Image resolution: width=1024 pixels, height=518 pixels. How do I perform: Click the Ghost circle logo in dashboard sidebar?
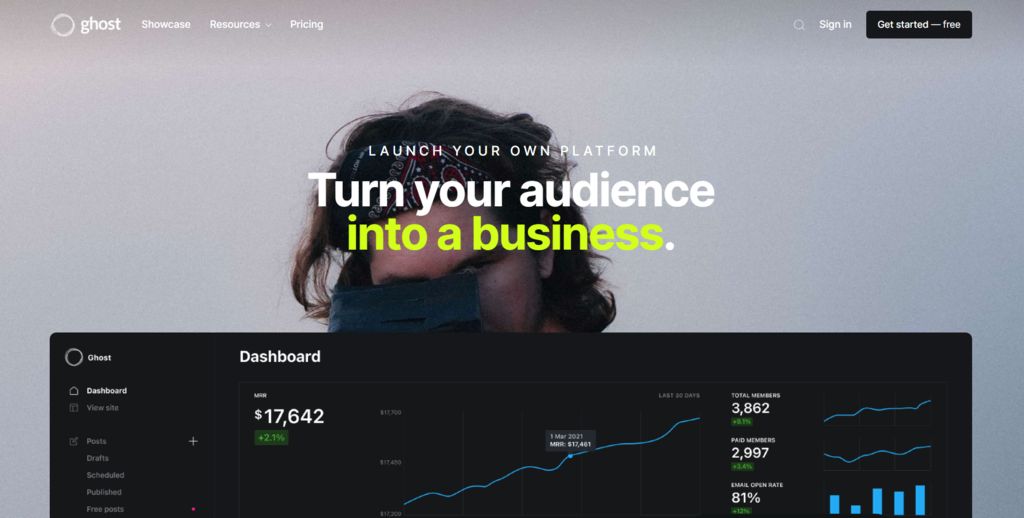(x=74, y=357)
